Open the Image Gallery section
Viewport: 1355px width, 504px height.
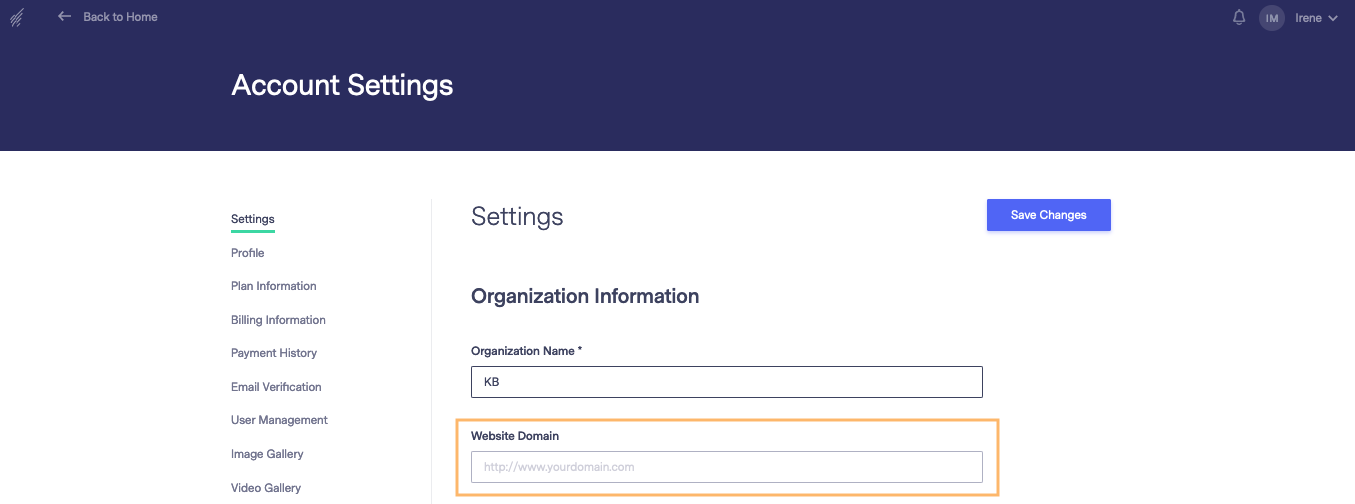coord(267,454)
